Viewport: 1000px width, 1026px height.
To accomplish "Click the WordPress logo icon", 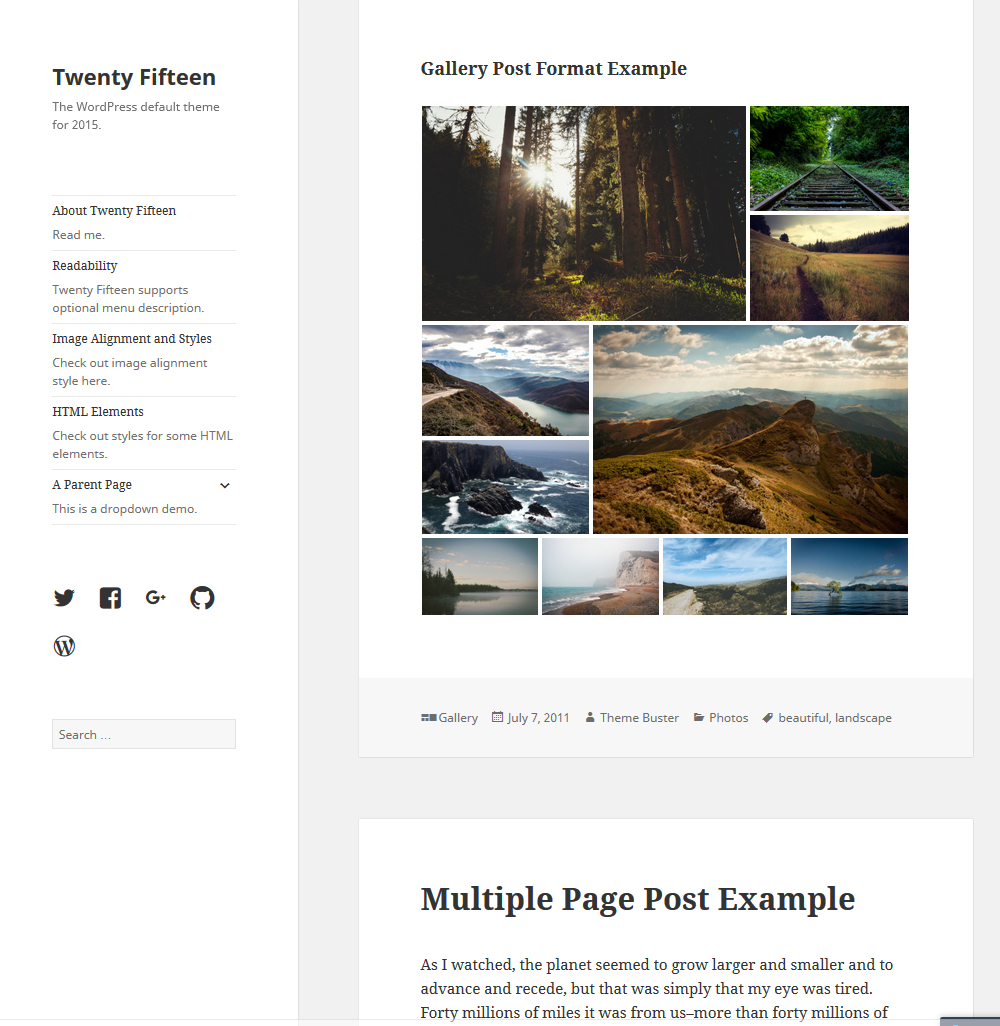I will point(64,646).
